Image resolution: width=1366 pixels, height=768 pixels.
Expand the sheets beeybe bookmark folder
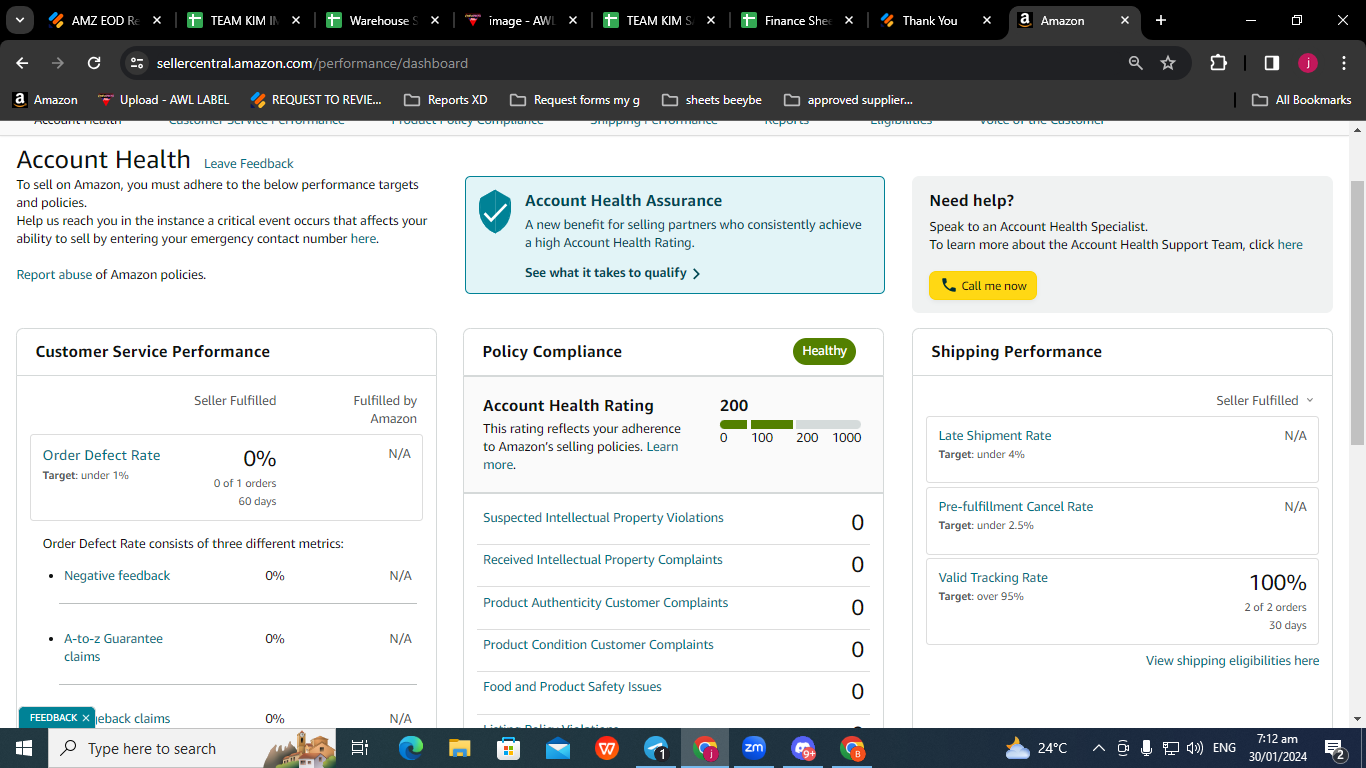(x=711, y=100)
